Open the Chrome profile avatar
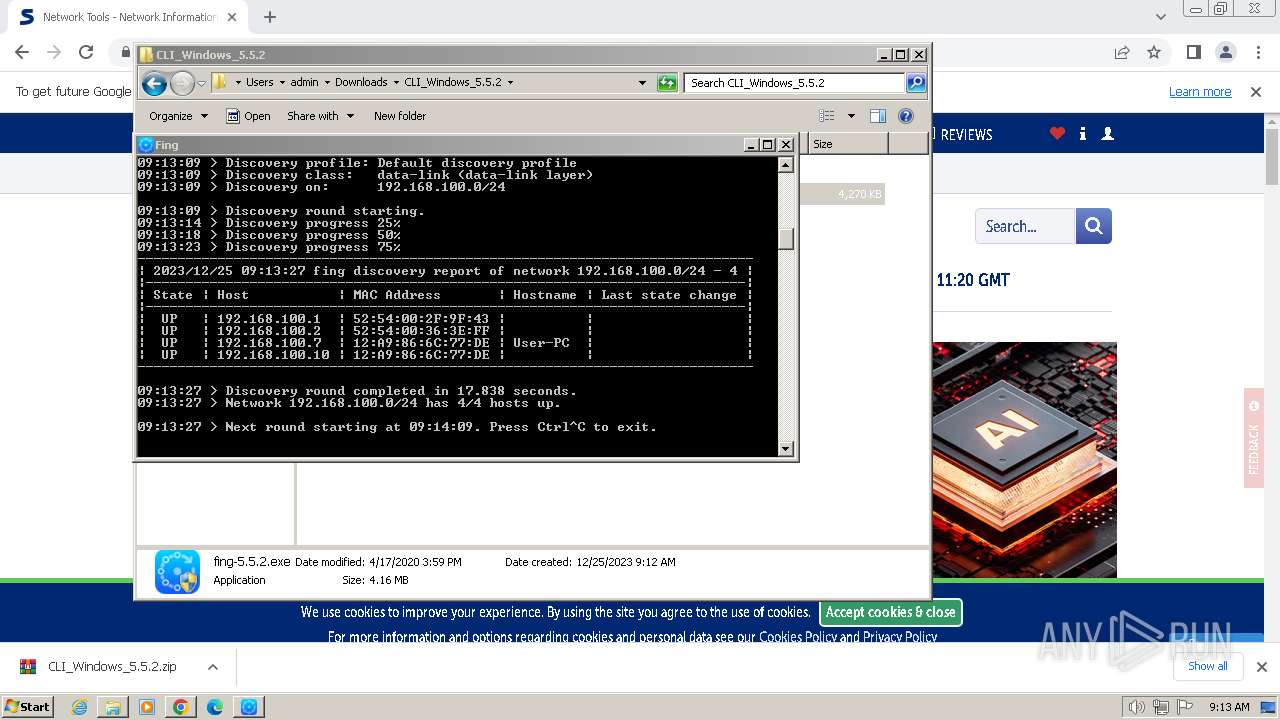Viewport: 1280px width, 720px height. point(1225,52)
